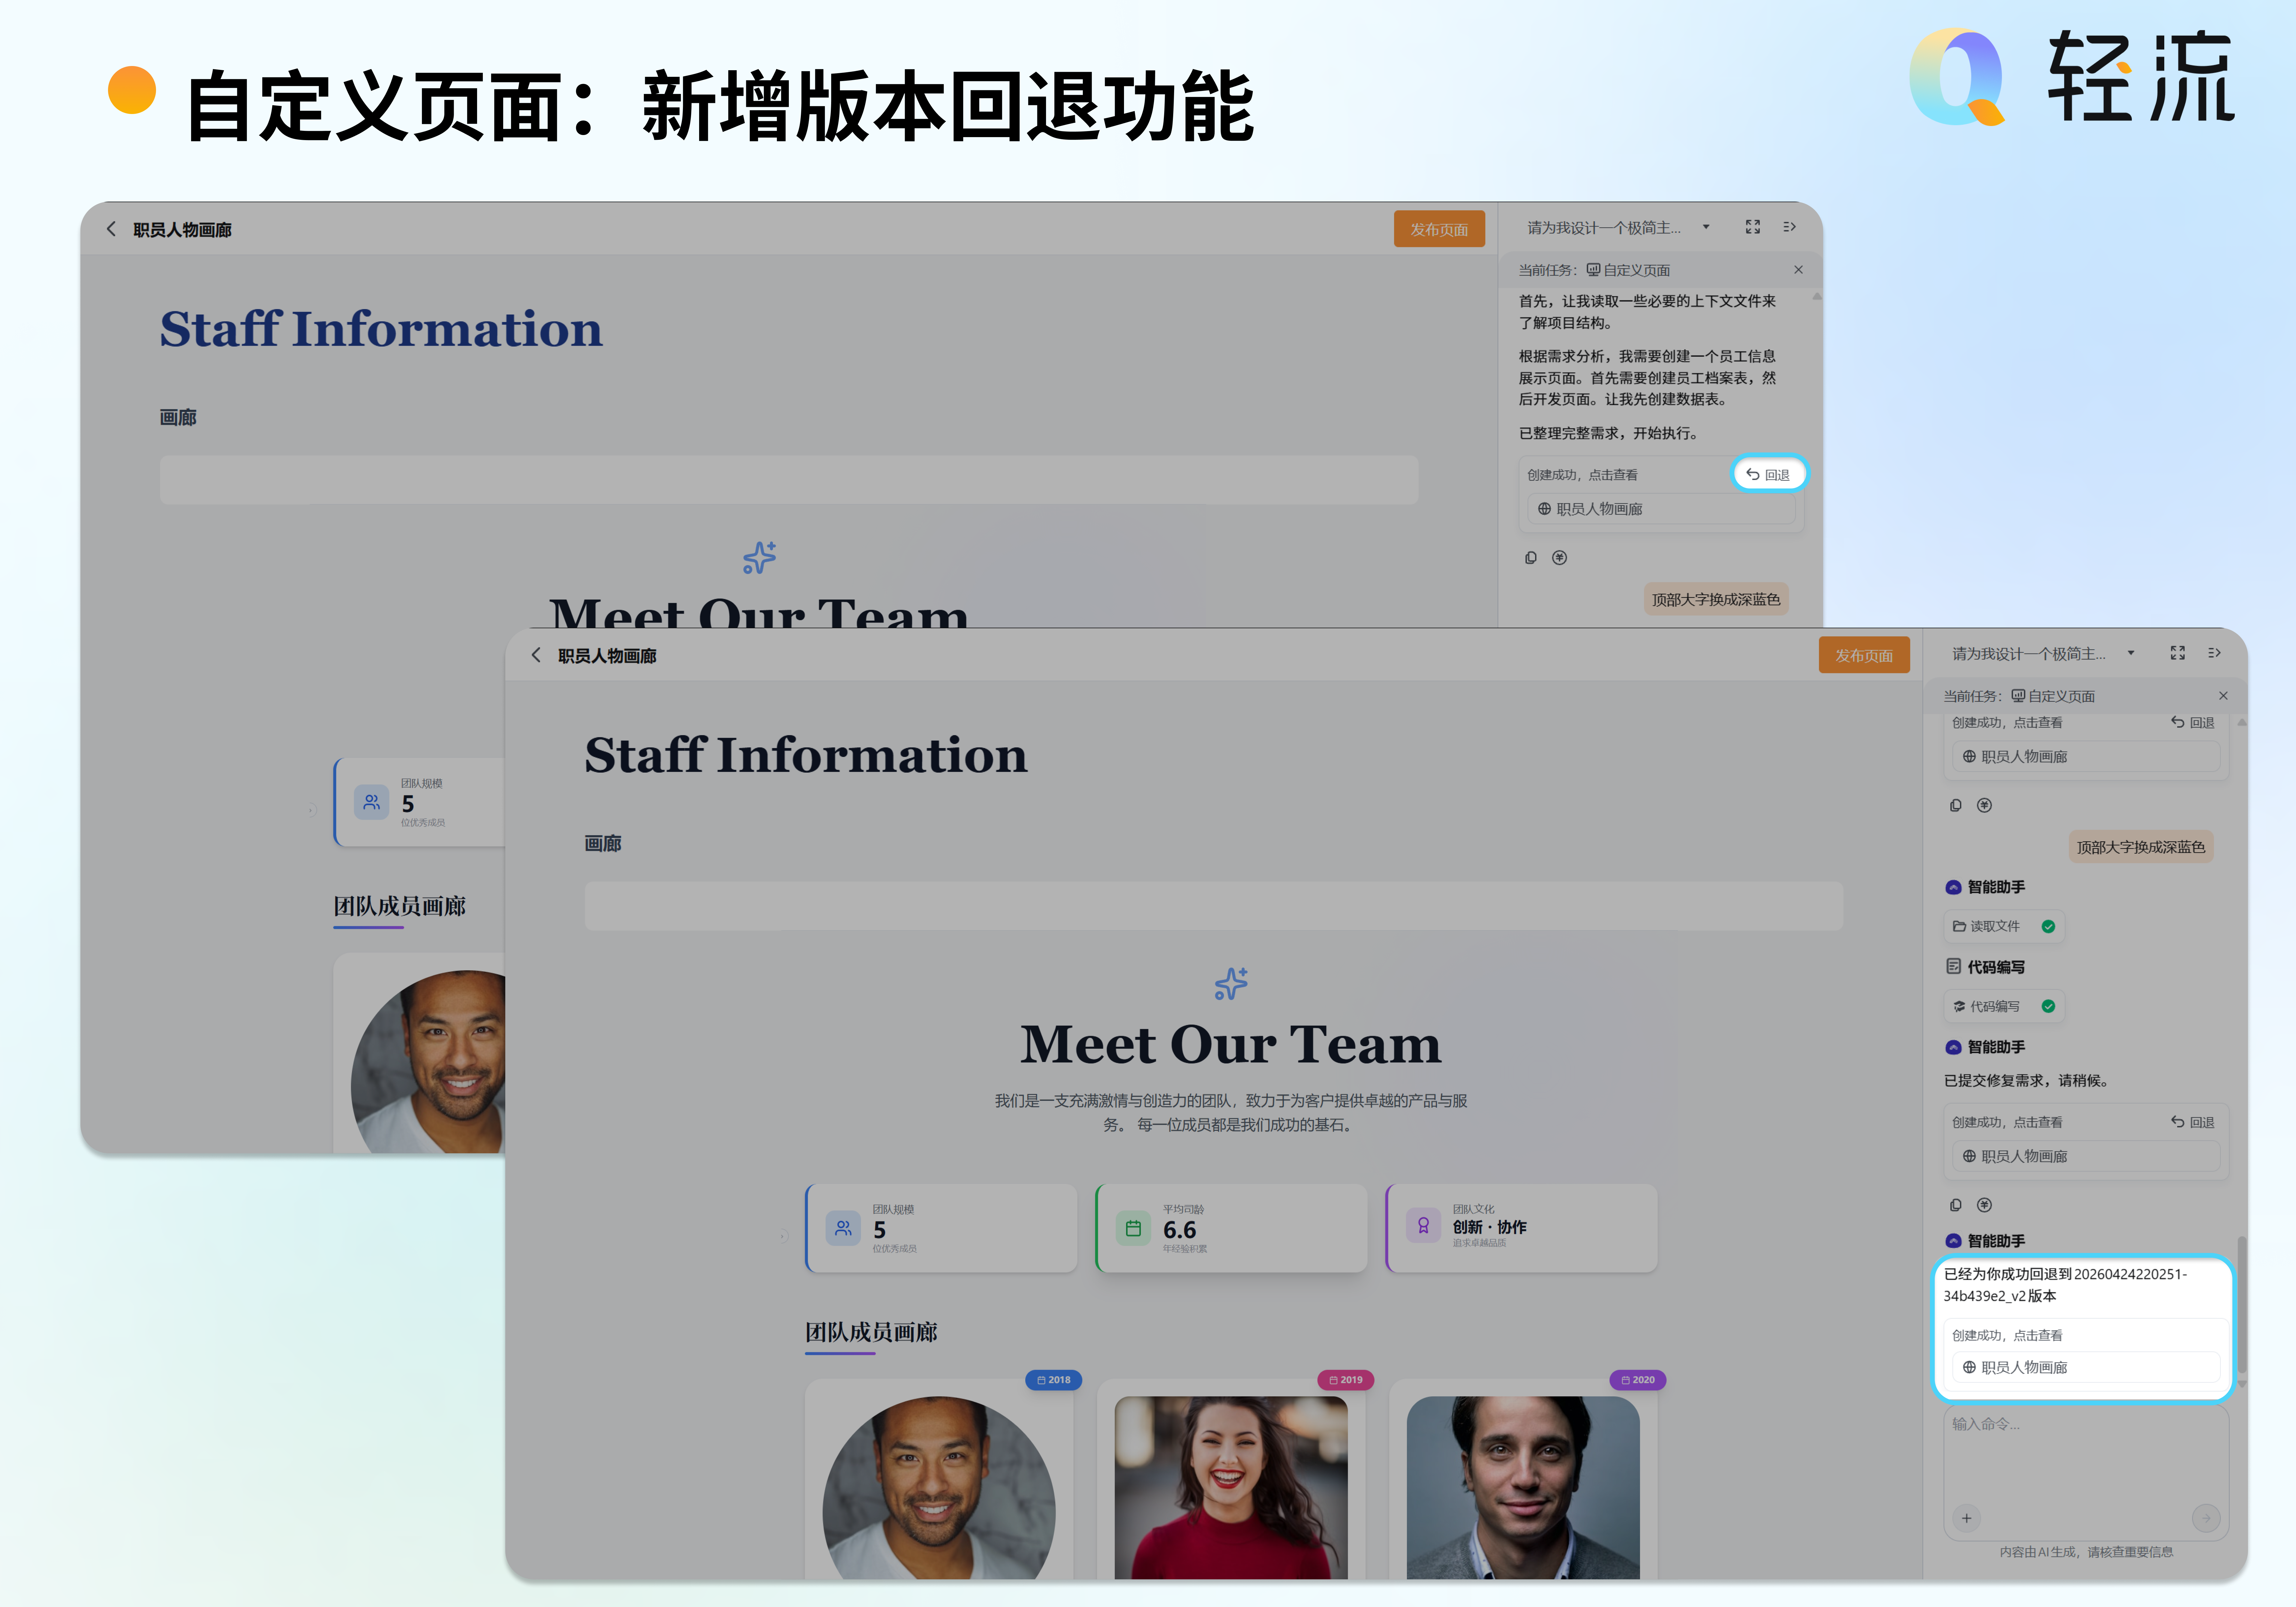Click the green check on the 代码编写 chip

2048,1006
